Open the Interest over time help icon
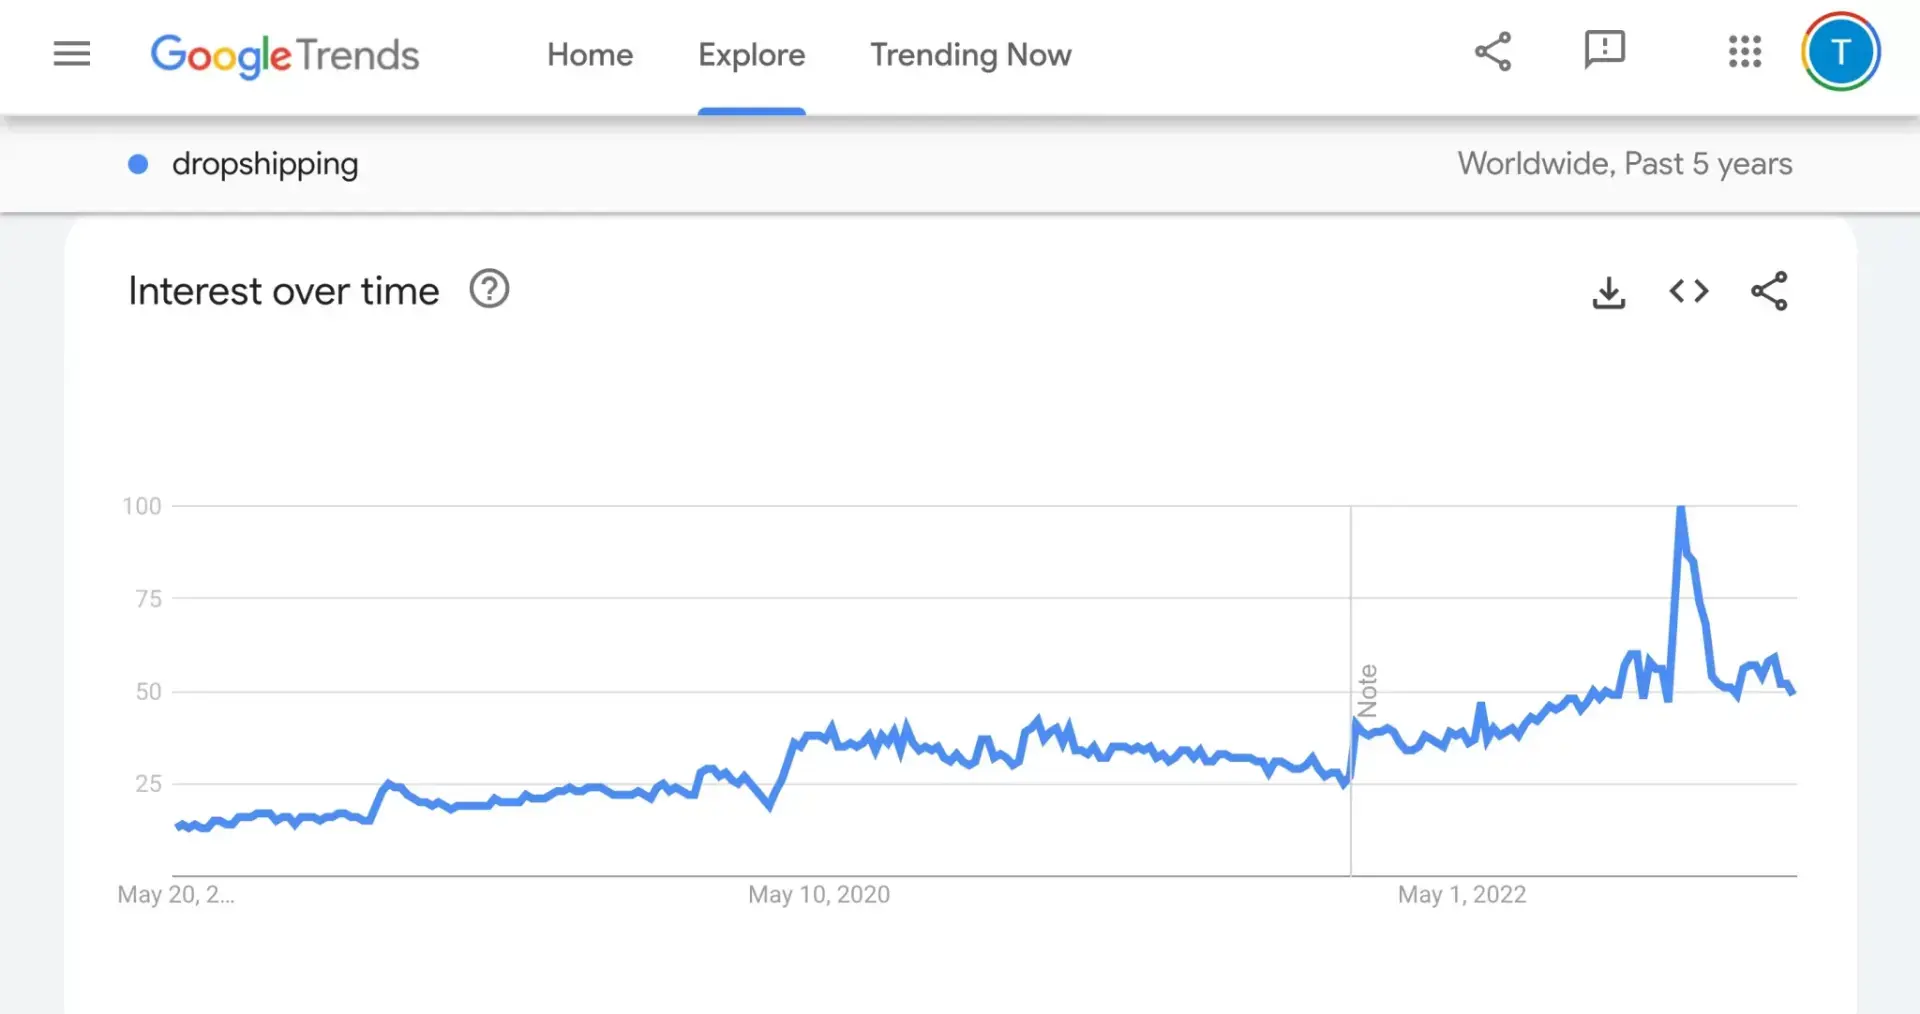Viewport: 1920px width, 1014px height. (489, 290)
